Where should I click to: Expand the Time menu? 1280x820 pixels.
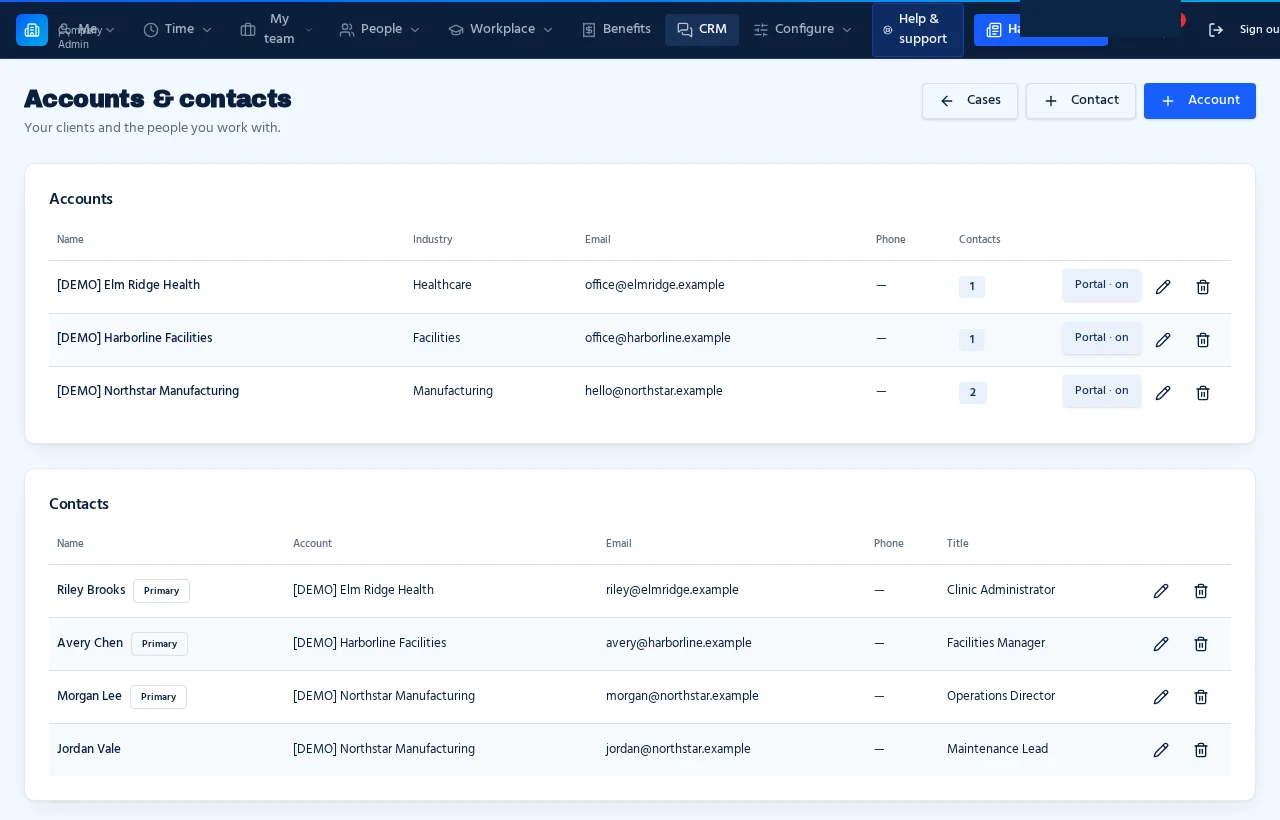coord(178,30)
